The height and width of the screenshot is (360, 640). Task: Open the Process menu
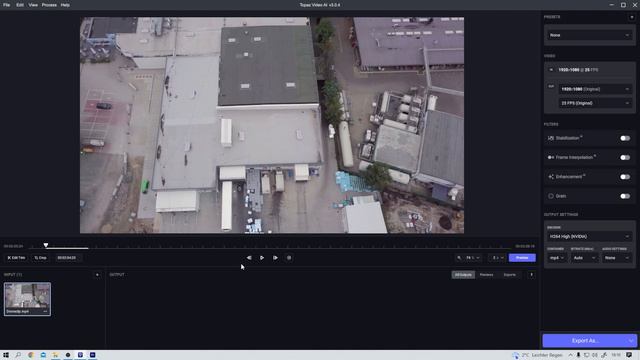[49, 5]
